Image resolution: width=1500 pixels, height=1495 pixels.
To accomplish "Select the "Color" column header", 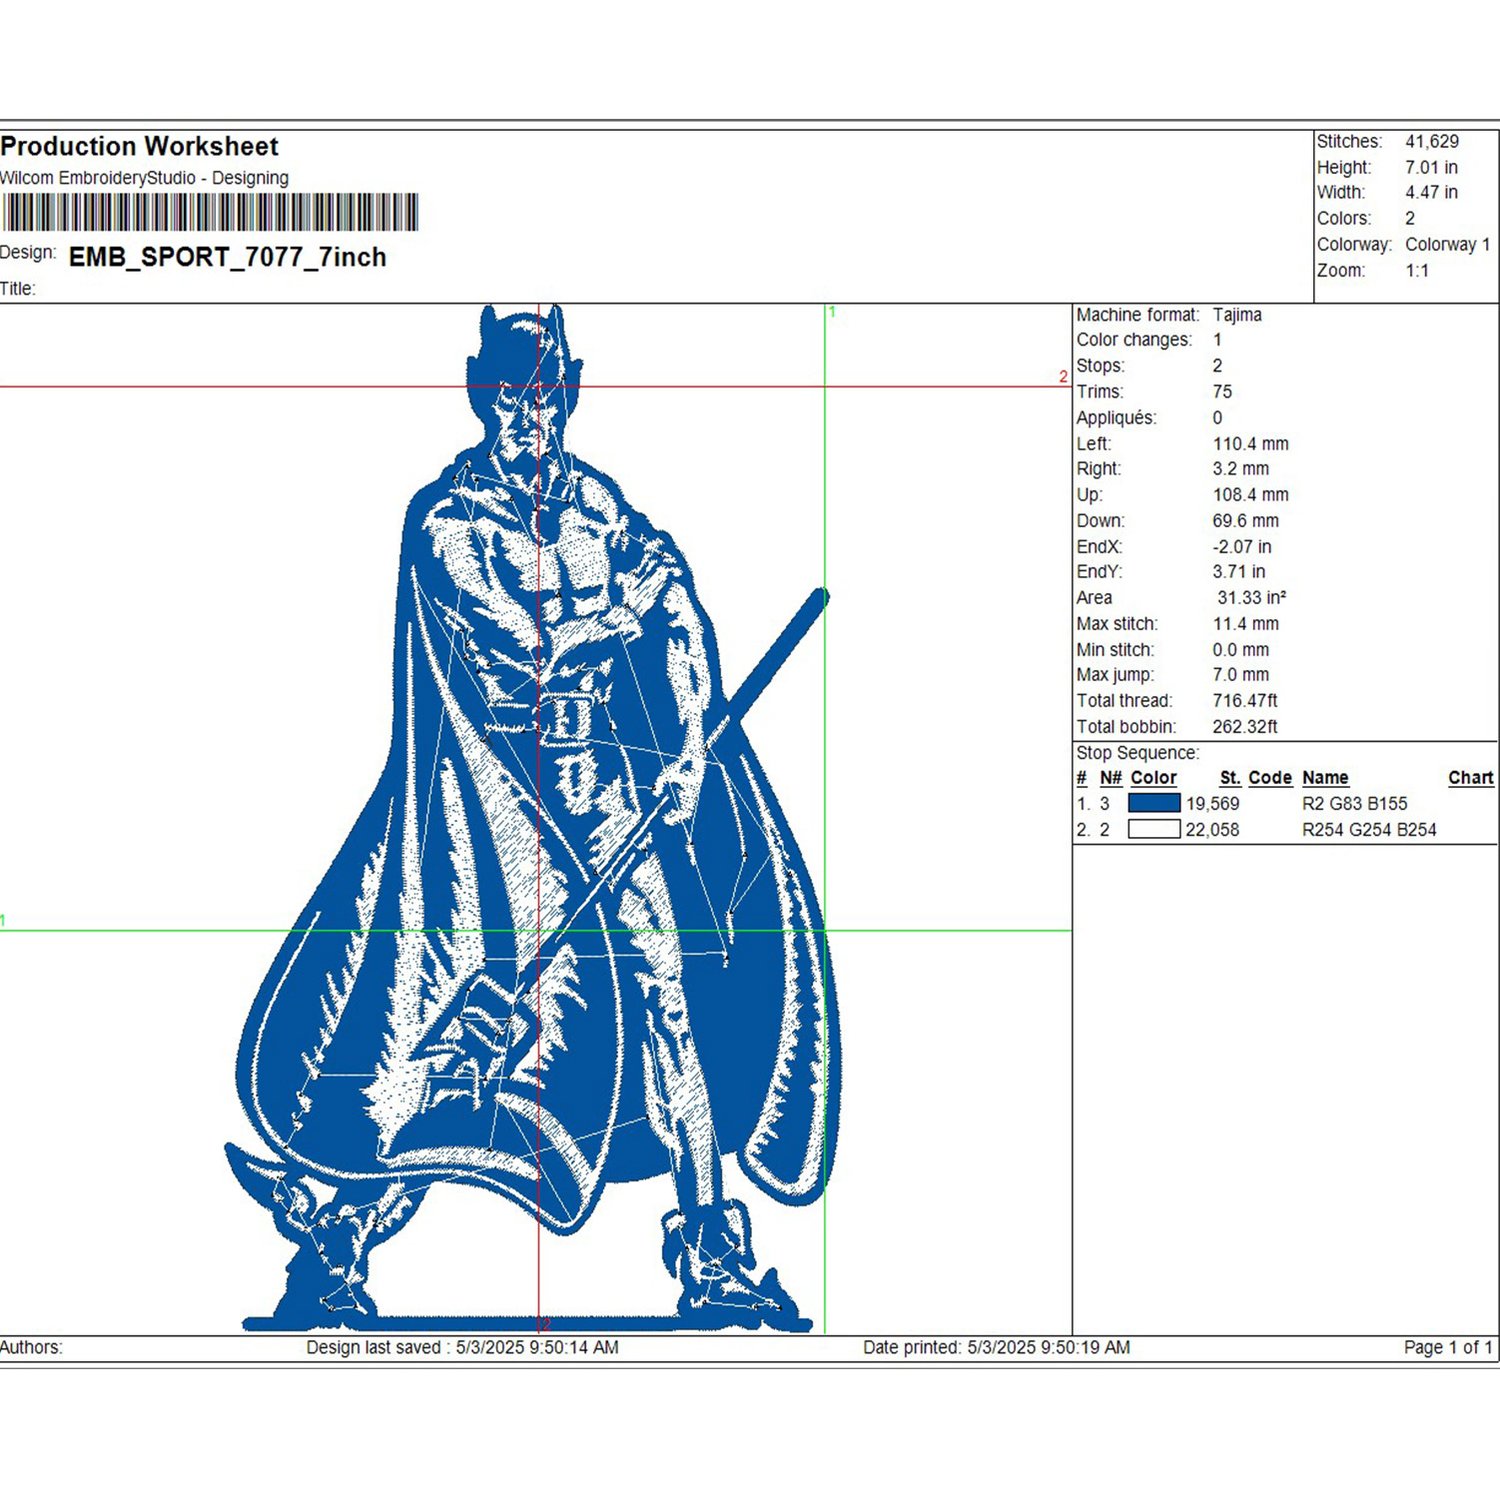I will pyautogui.click(x=1153, y=778).
